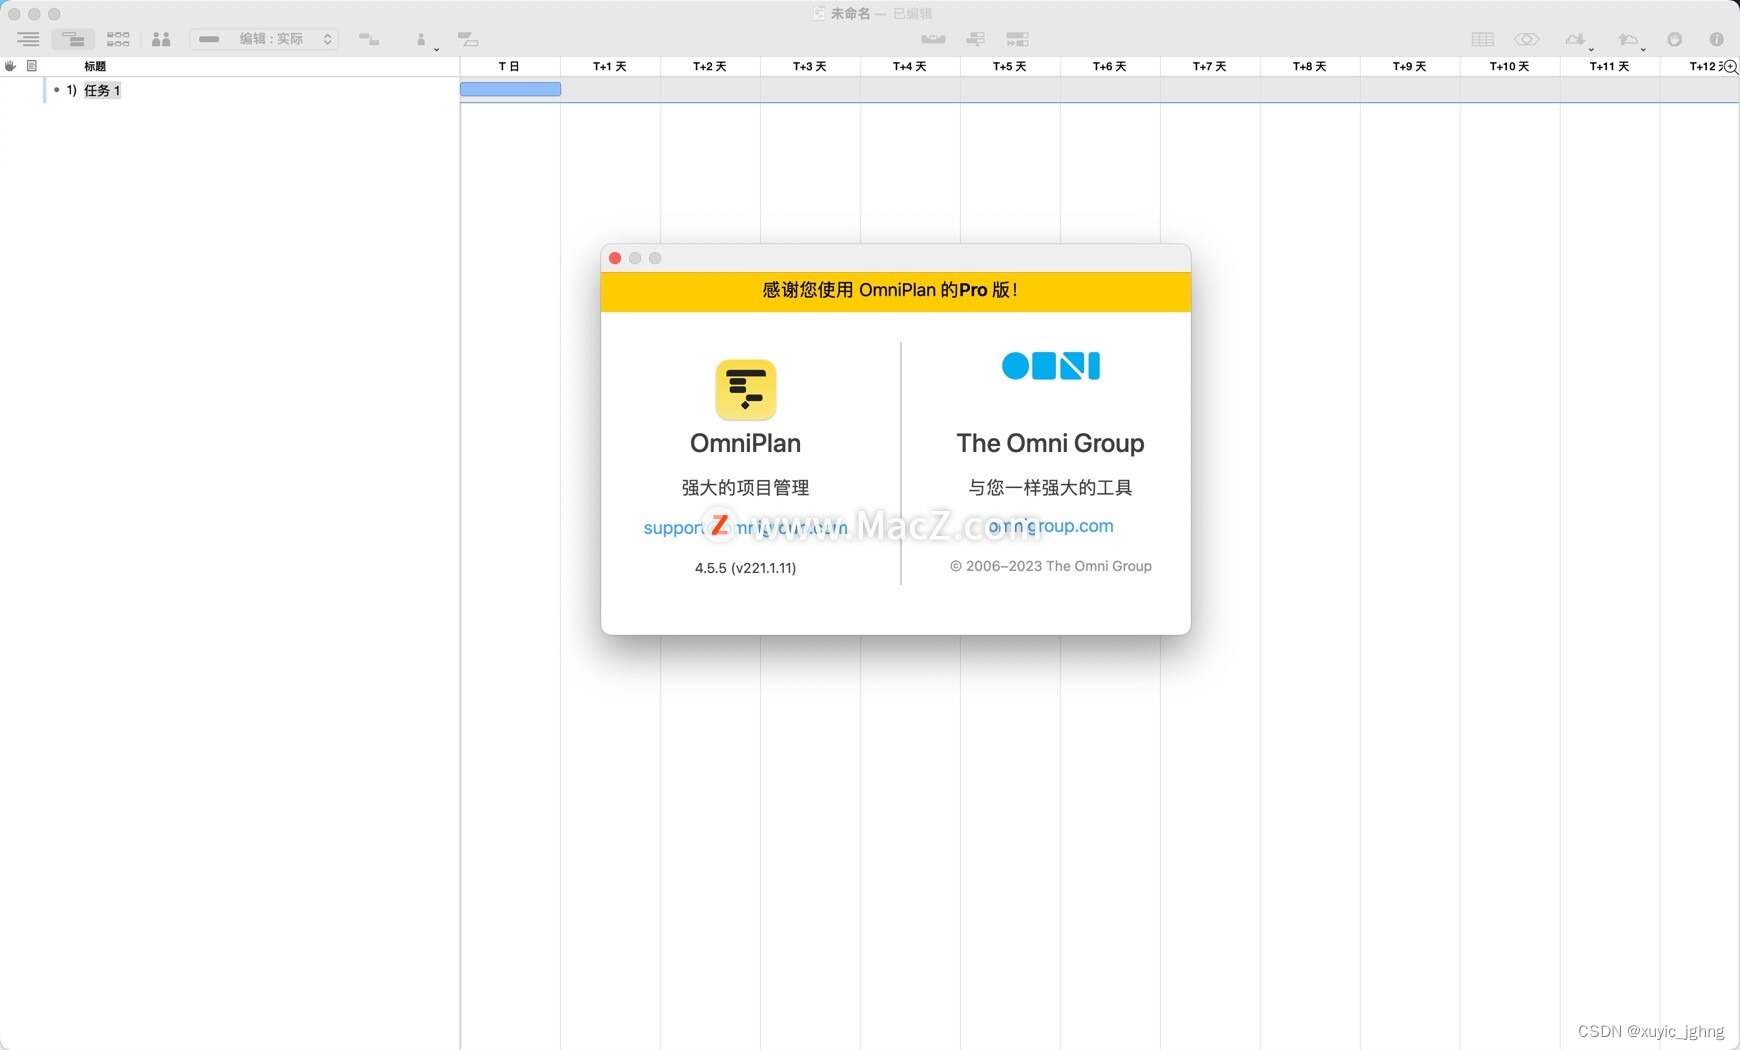Open the Resources view icon

[x=161, y=39]
